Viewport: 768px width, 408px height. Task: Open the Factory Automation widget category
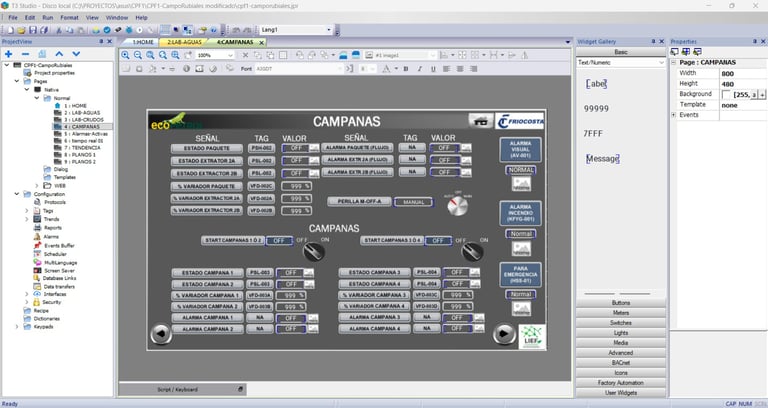[621, 383]
